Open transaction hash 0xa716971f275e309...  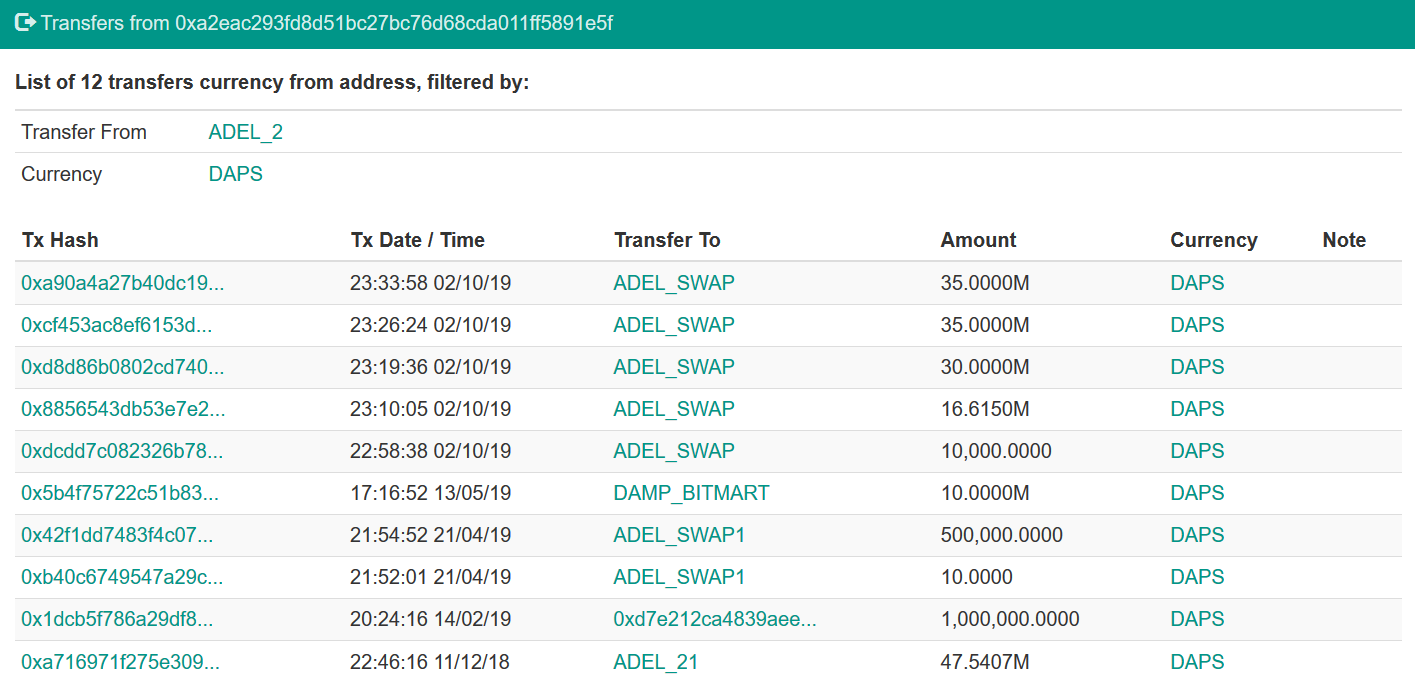(121, 661)
